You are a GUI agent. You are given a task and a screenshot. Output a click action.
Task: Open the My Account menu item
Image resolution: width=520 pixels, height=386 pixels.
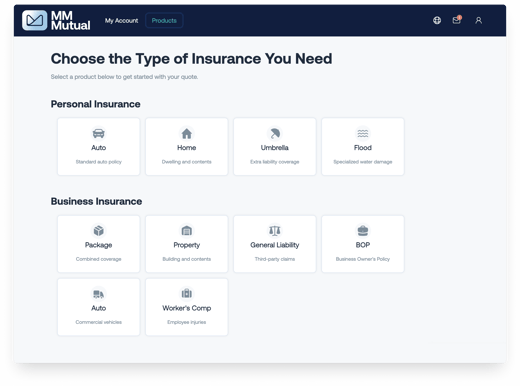(121, 21)
